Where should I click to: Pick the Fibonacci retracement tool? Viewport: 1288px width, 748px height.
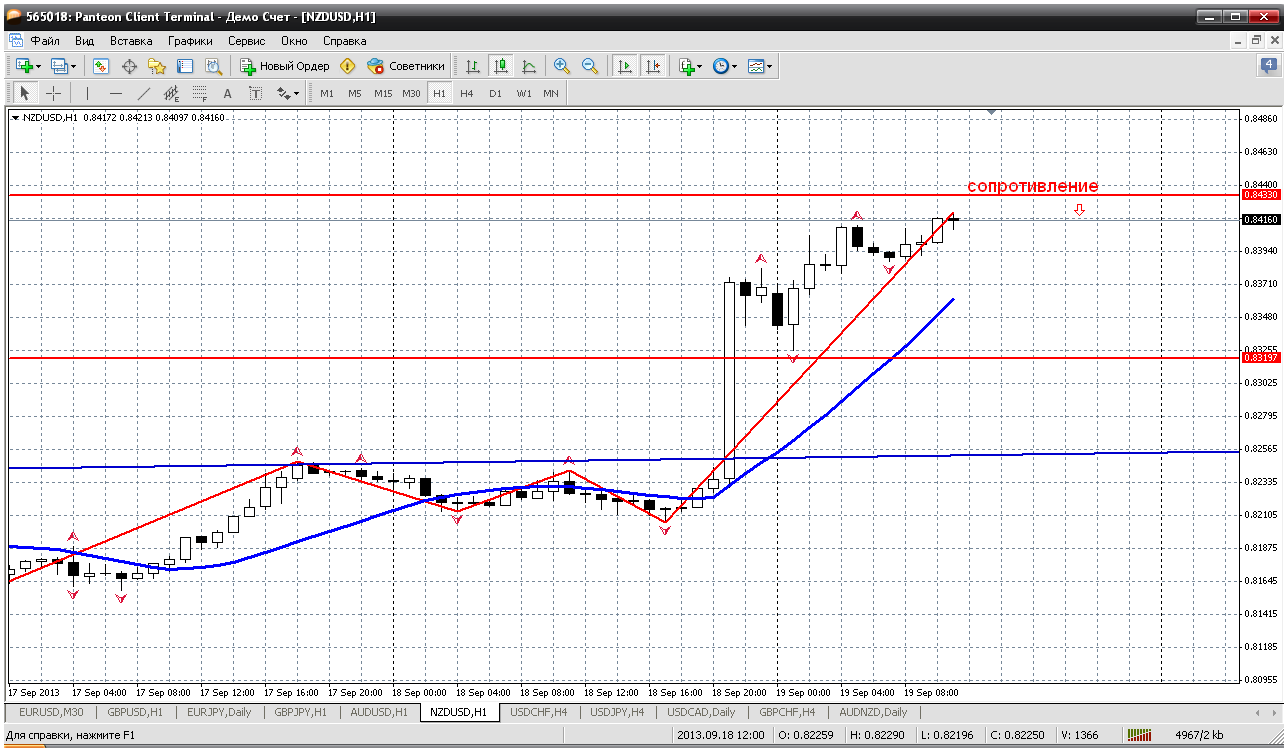pos(199,93)
